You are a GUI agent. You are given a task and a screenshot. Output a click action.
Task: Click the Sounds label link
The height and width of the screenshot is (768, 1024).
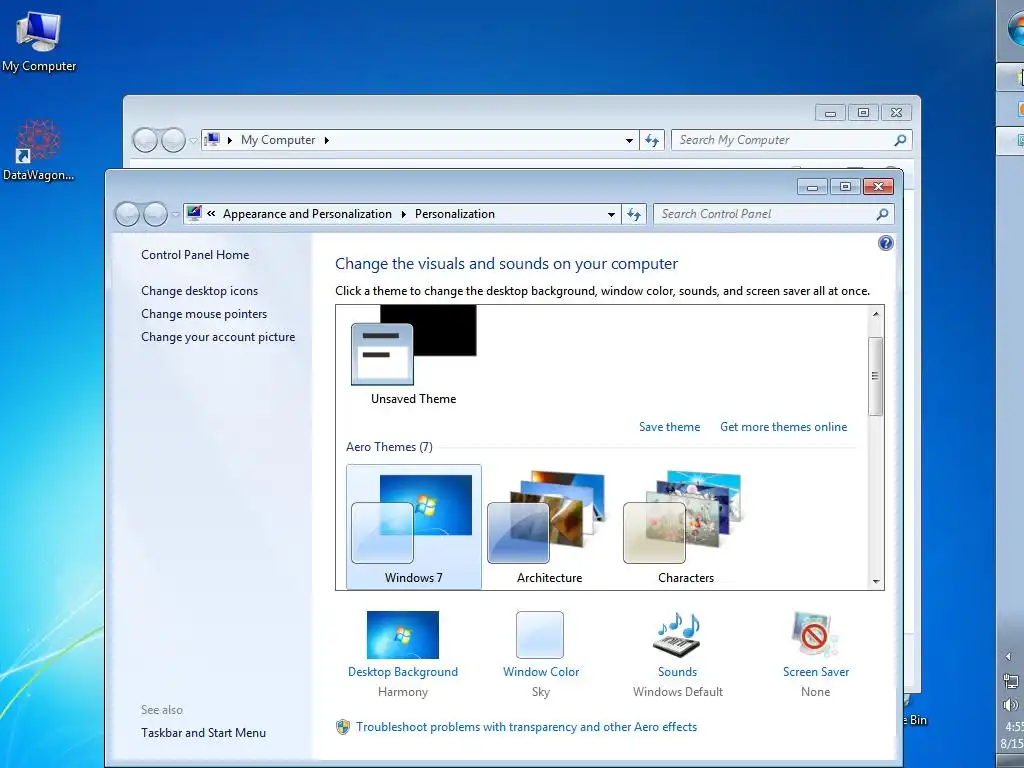[677, 672]
